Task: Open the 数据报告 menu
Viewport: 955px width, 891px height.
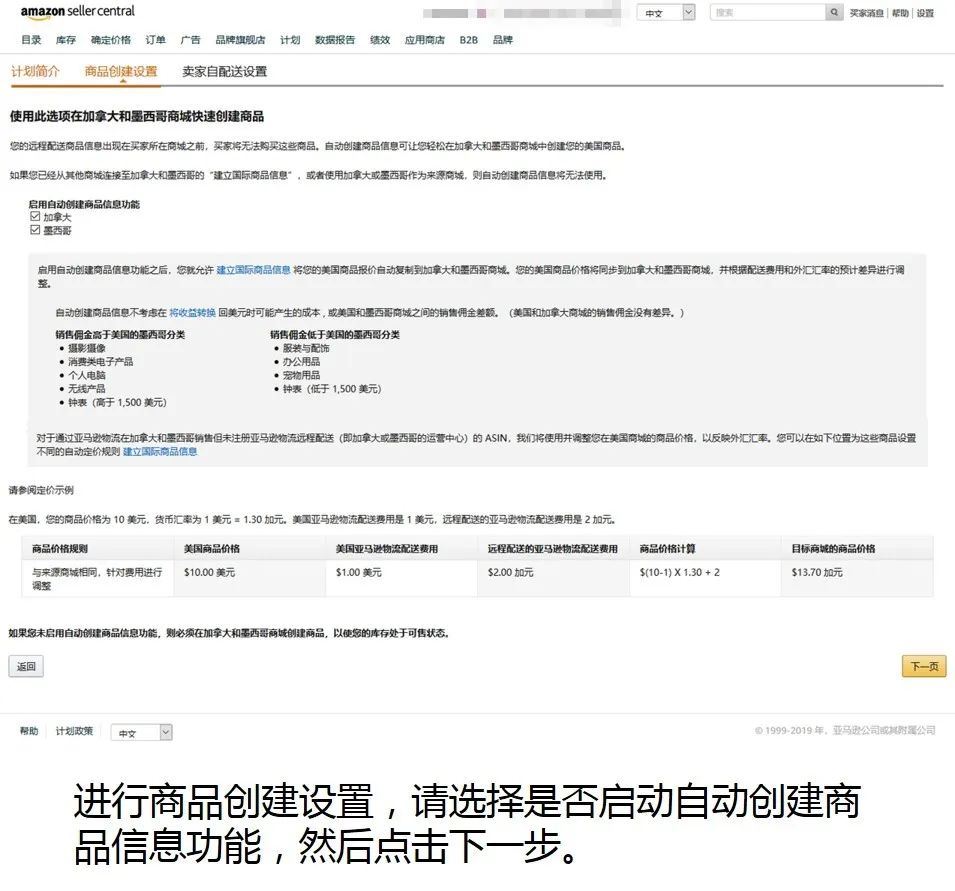Action: point(335,40)
